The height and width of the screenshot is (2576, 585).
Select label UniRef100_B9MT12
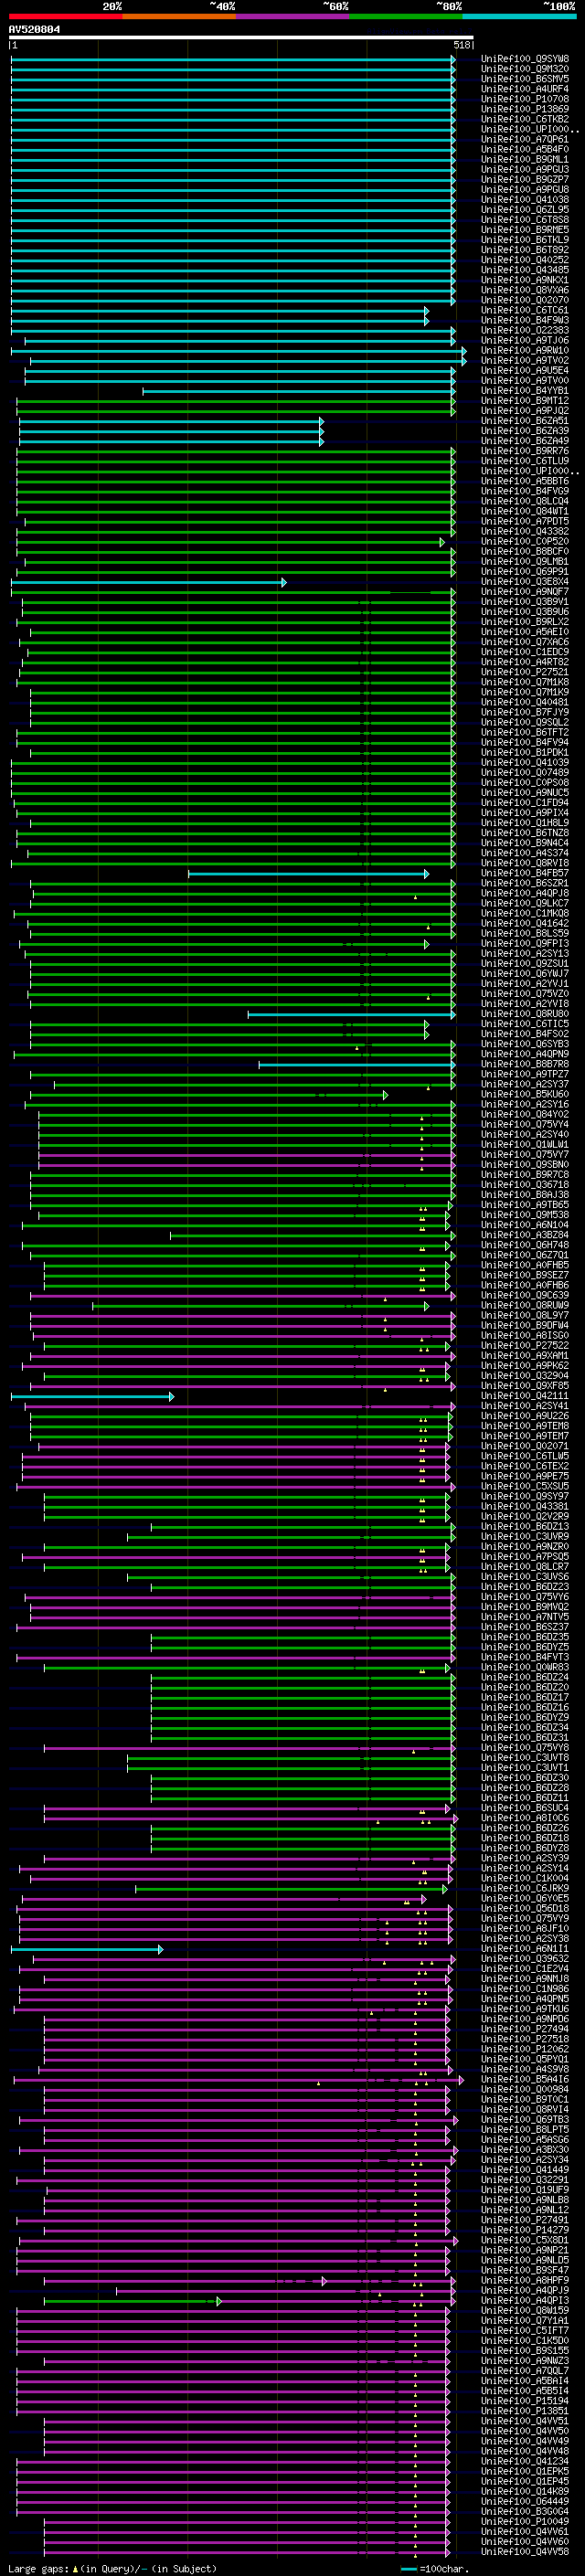coord(524,401)
